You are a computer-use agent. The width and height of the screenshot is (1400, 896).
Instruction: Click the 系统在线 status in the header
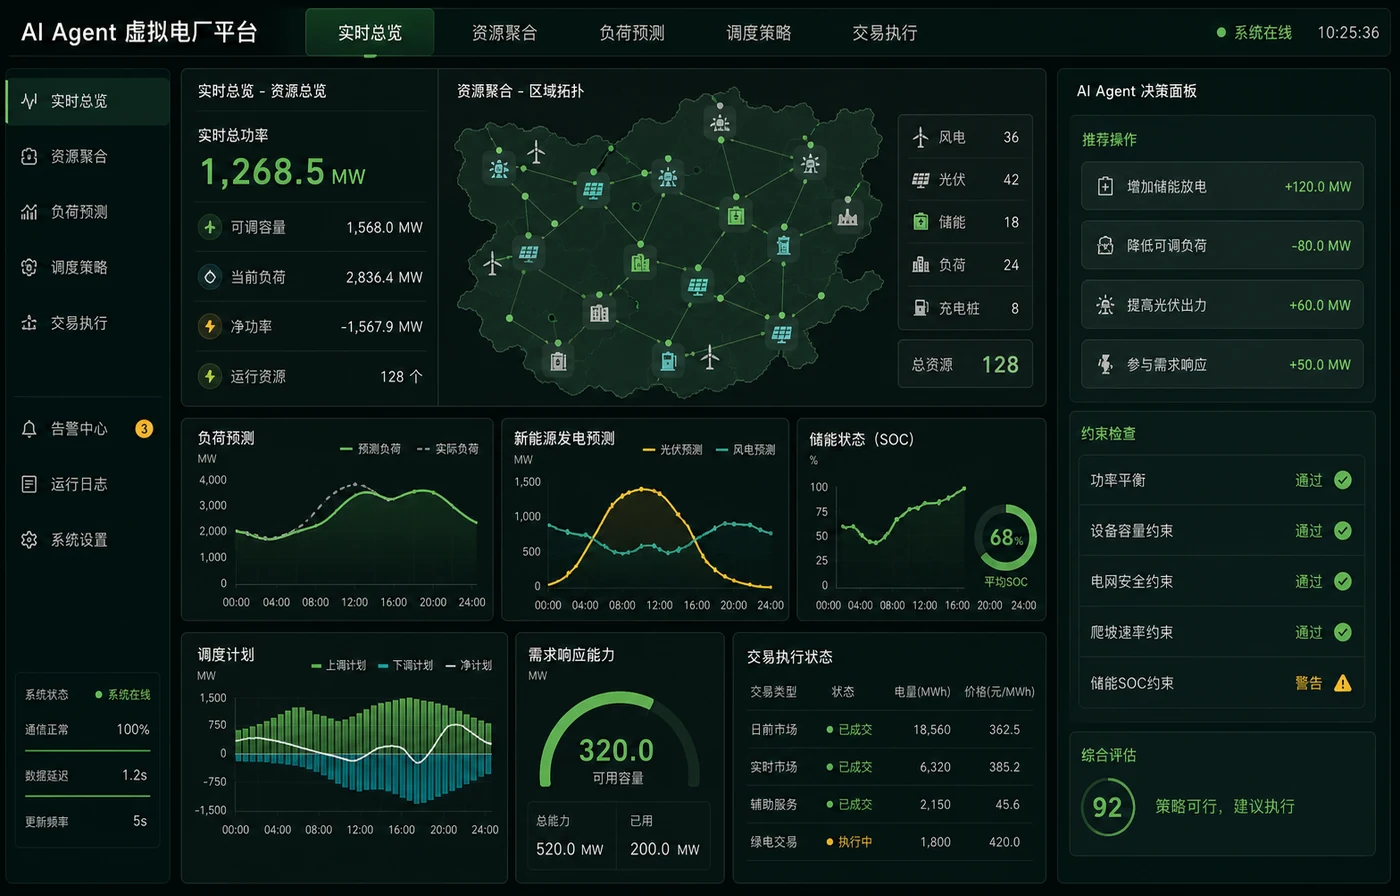point(1254,33)
